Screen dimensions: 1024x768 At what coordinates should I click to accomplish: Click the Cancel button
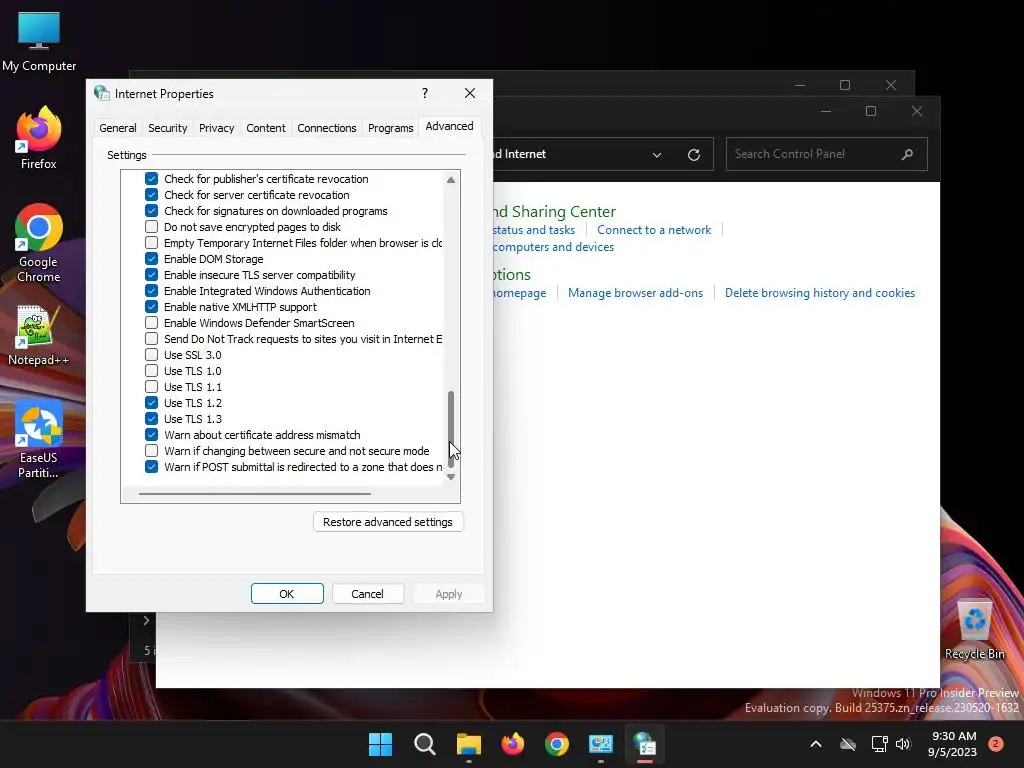(368, 594)
